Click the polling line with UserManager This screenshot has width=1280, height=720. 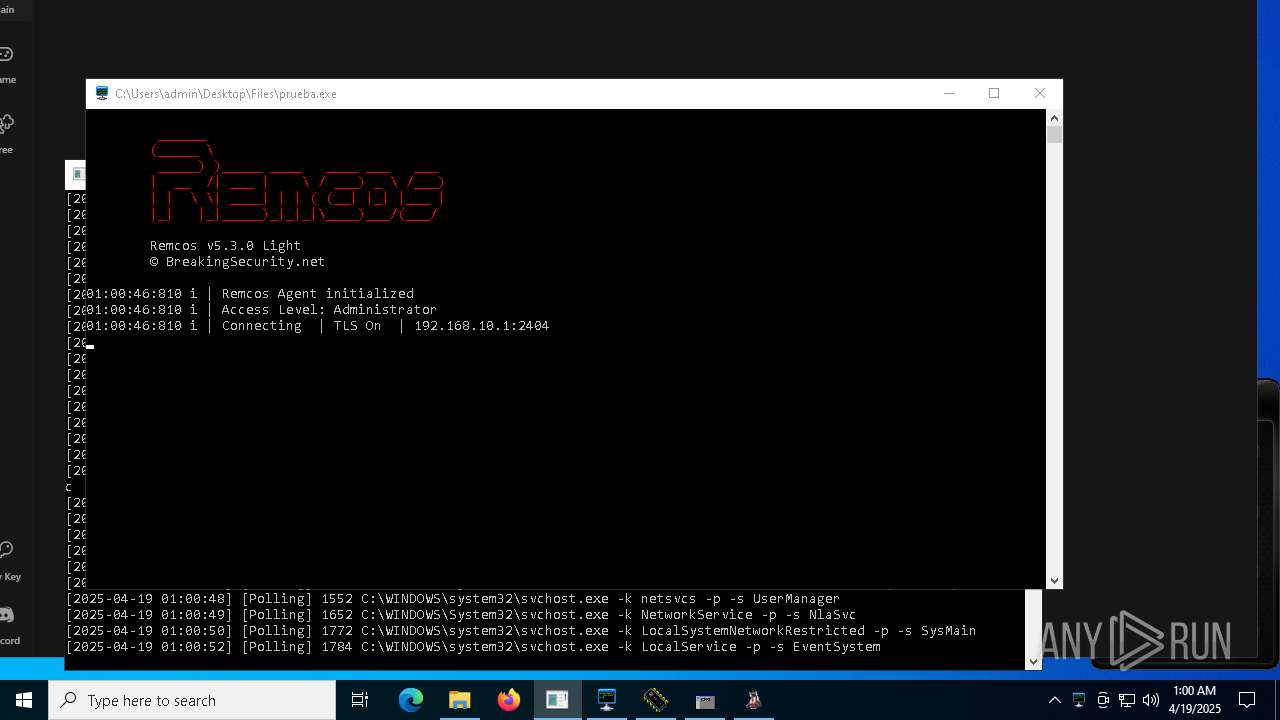coord(453,598)
